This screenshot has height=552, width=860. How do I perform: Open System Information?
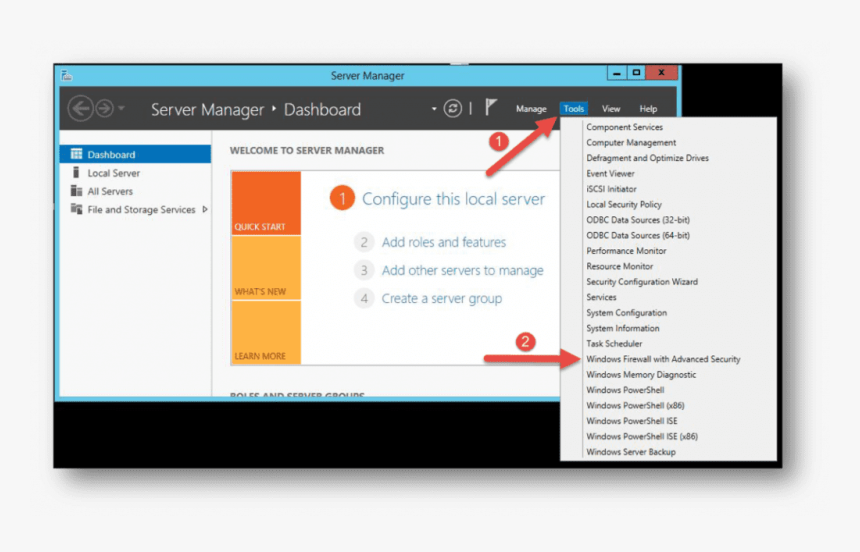coord(623,328)
